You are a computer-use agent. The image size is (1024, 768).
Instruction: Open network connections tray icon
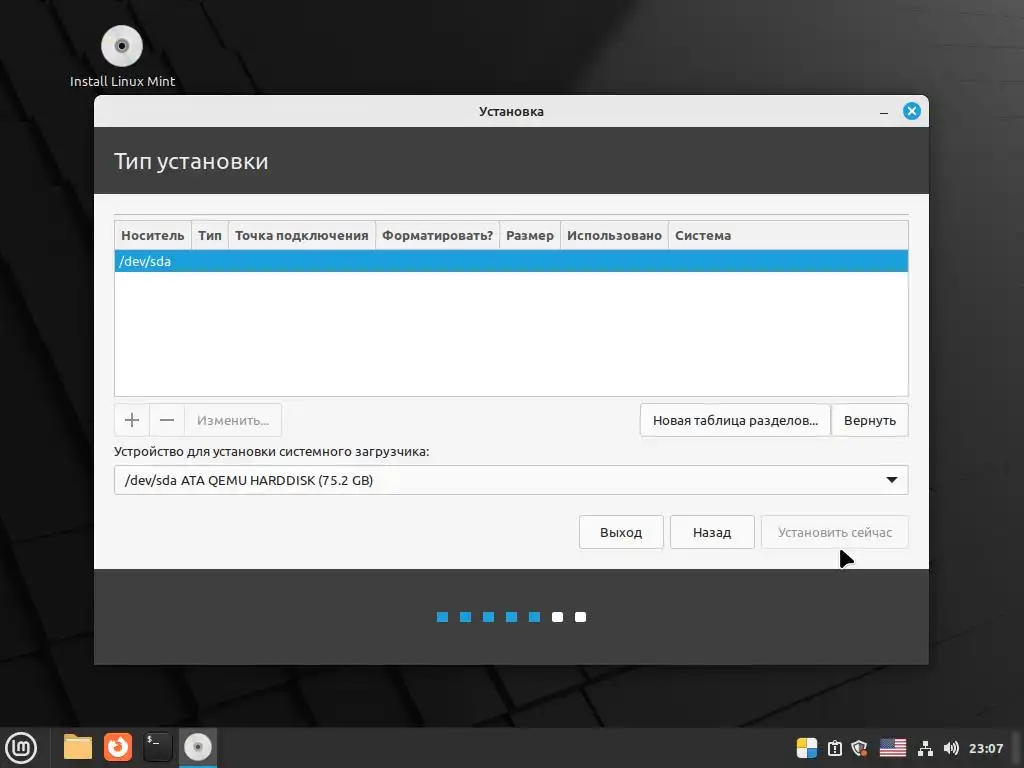click(925, 748)
